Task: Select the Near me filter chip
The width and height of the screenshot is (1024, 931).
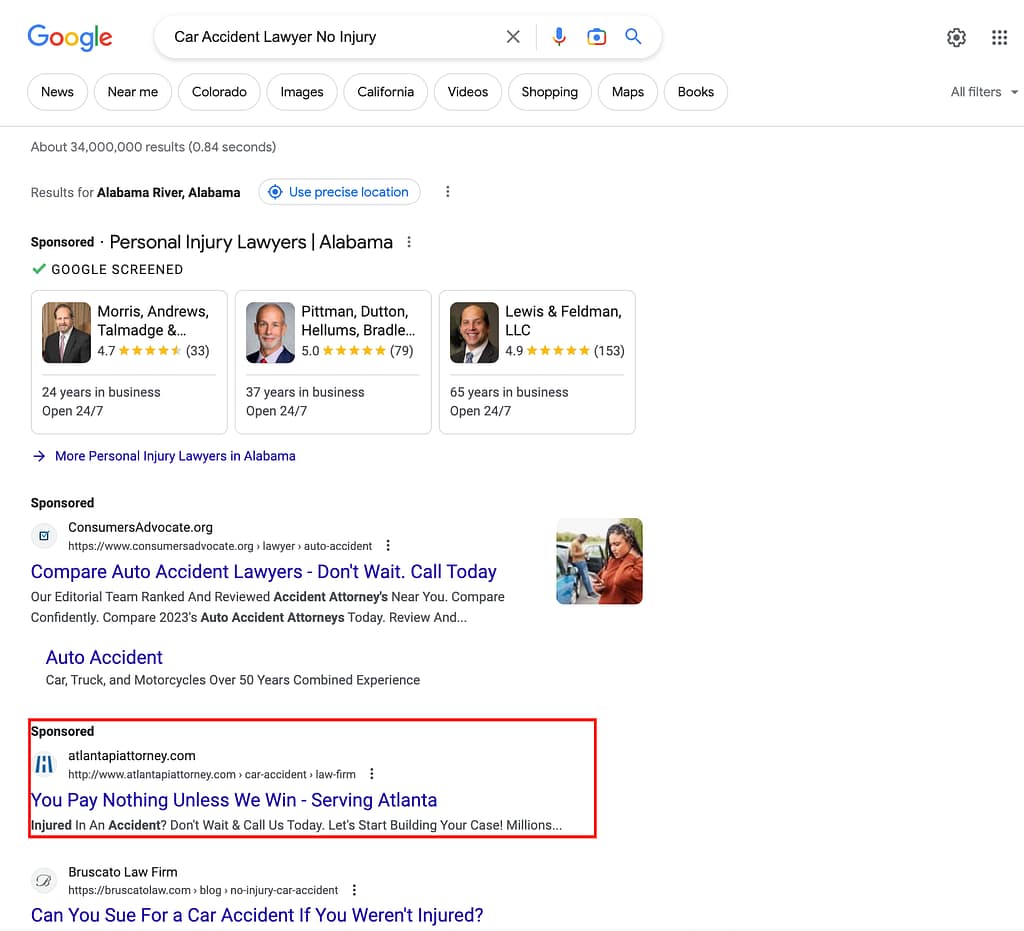Action: [133, 92]
